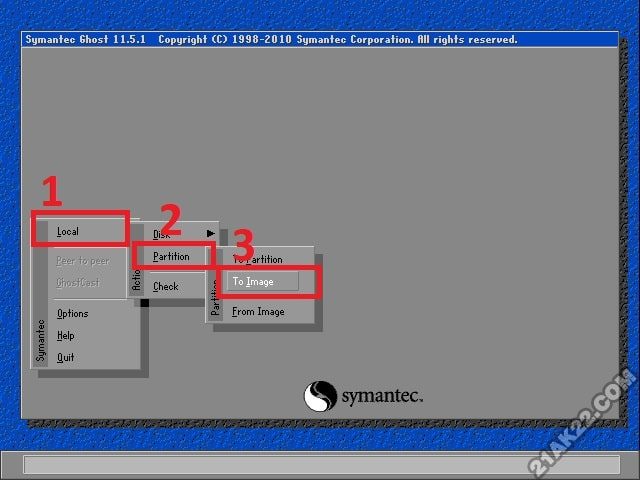Click the Symantec Ghost 11.5.1 title bar
The image size is (640, 480).
pos(320,40)
